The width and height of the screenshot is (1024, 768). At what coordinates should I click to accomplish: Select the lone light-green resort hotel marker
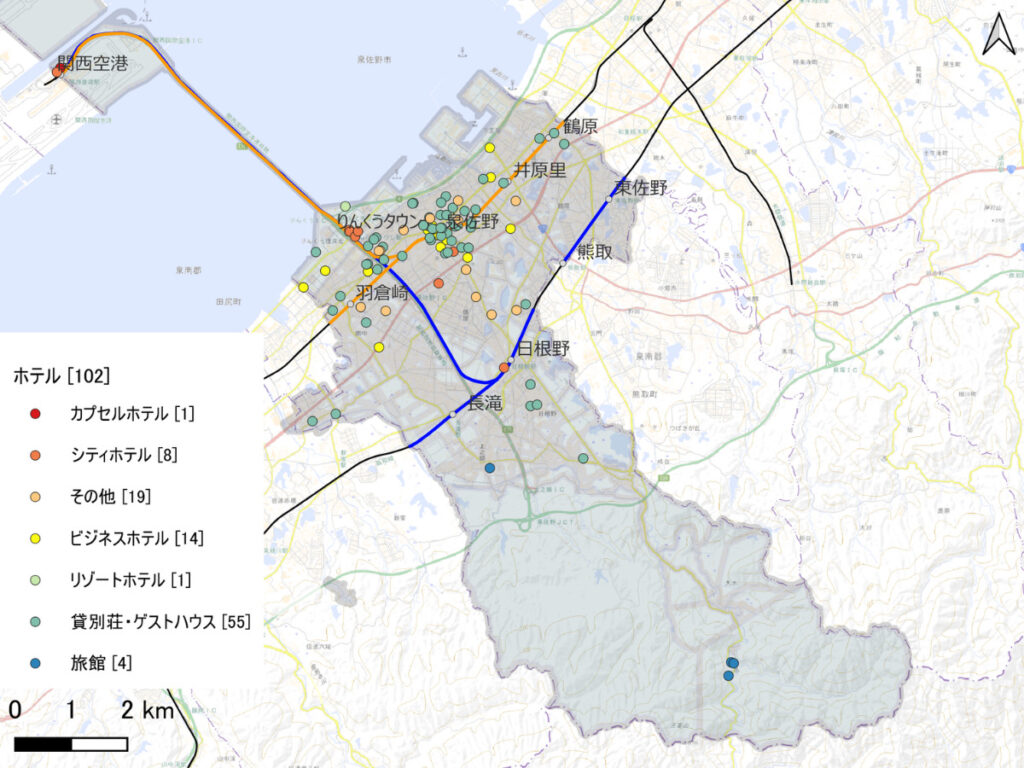[x=345, y=206]
